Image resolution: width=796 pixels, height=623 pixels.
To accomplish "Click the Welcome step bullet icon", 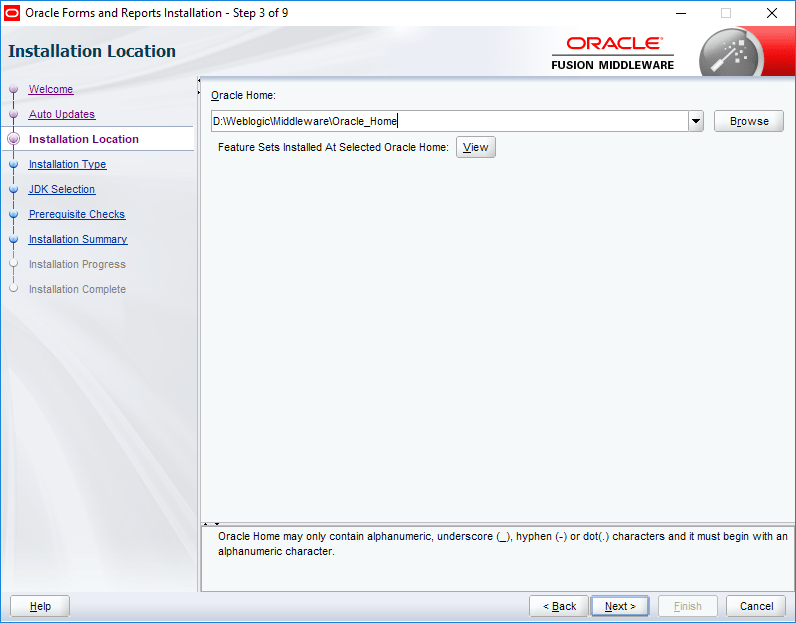I will [14, 89].
